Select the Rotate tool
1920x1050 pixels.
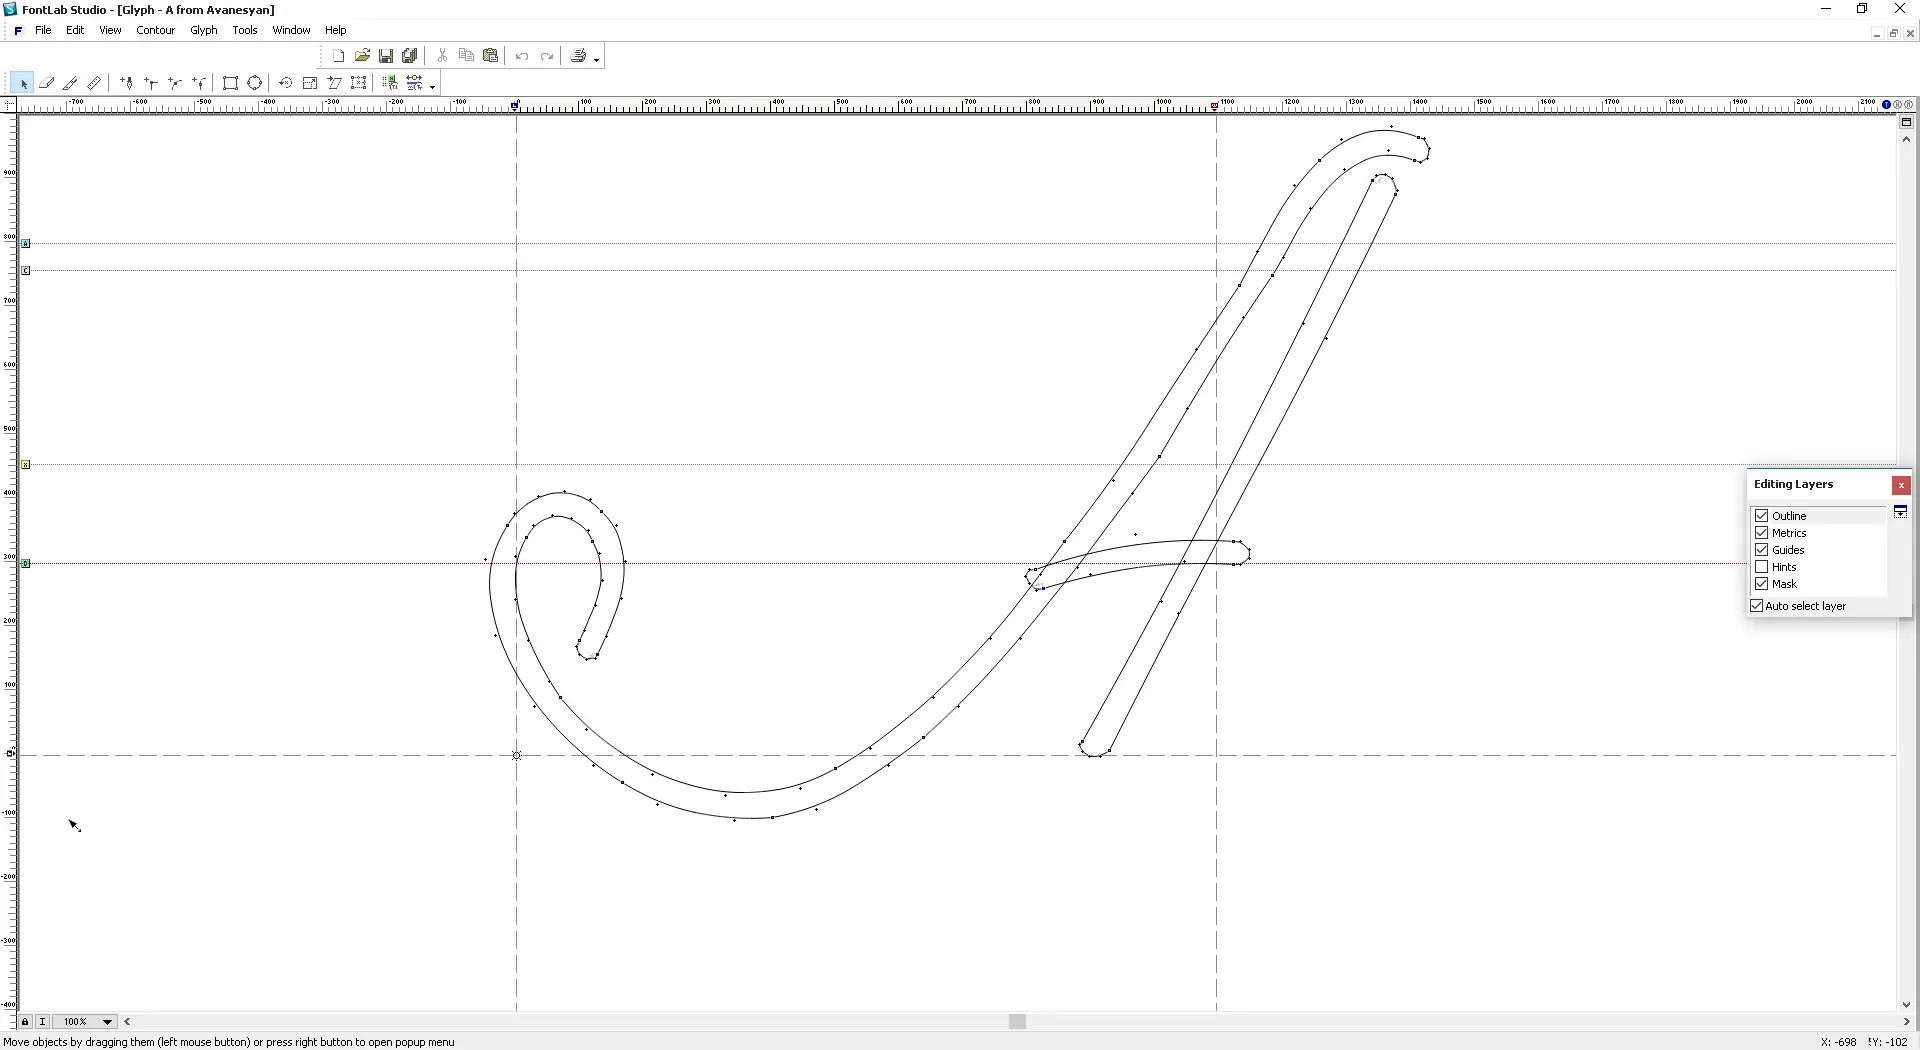pos(285,83)
